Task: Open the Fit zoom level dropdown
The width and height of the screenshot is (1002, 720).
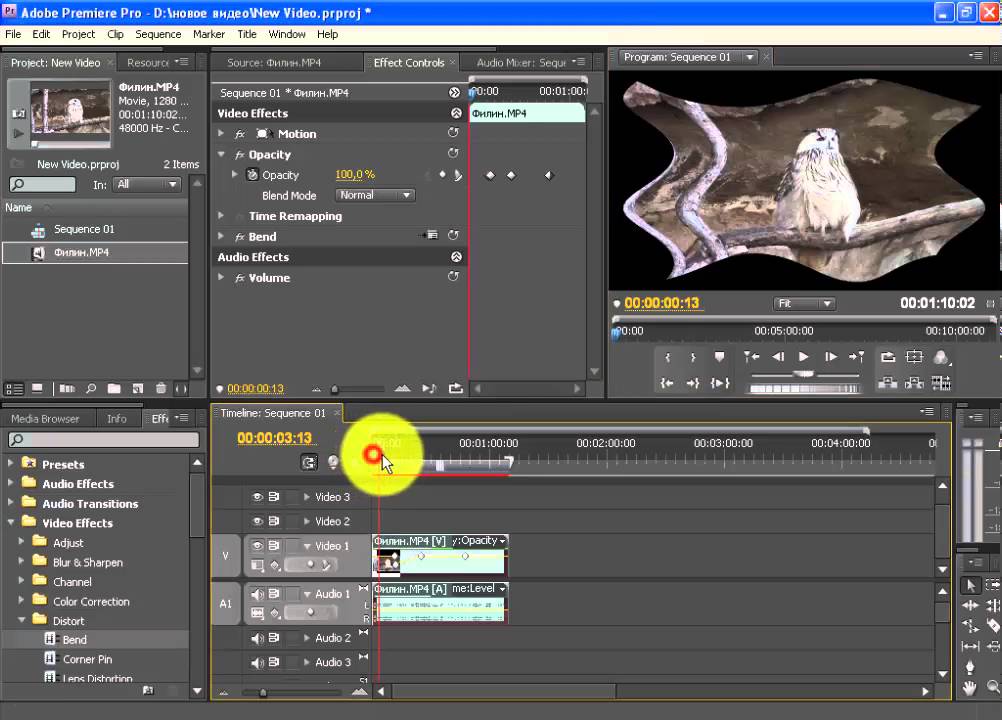Action: coord(805,303)
